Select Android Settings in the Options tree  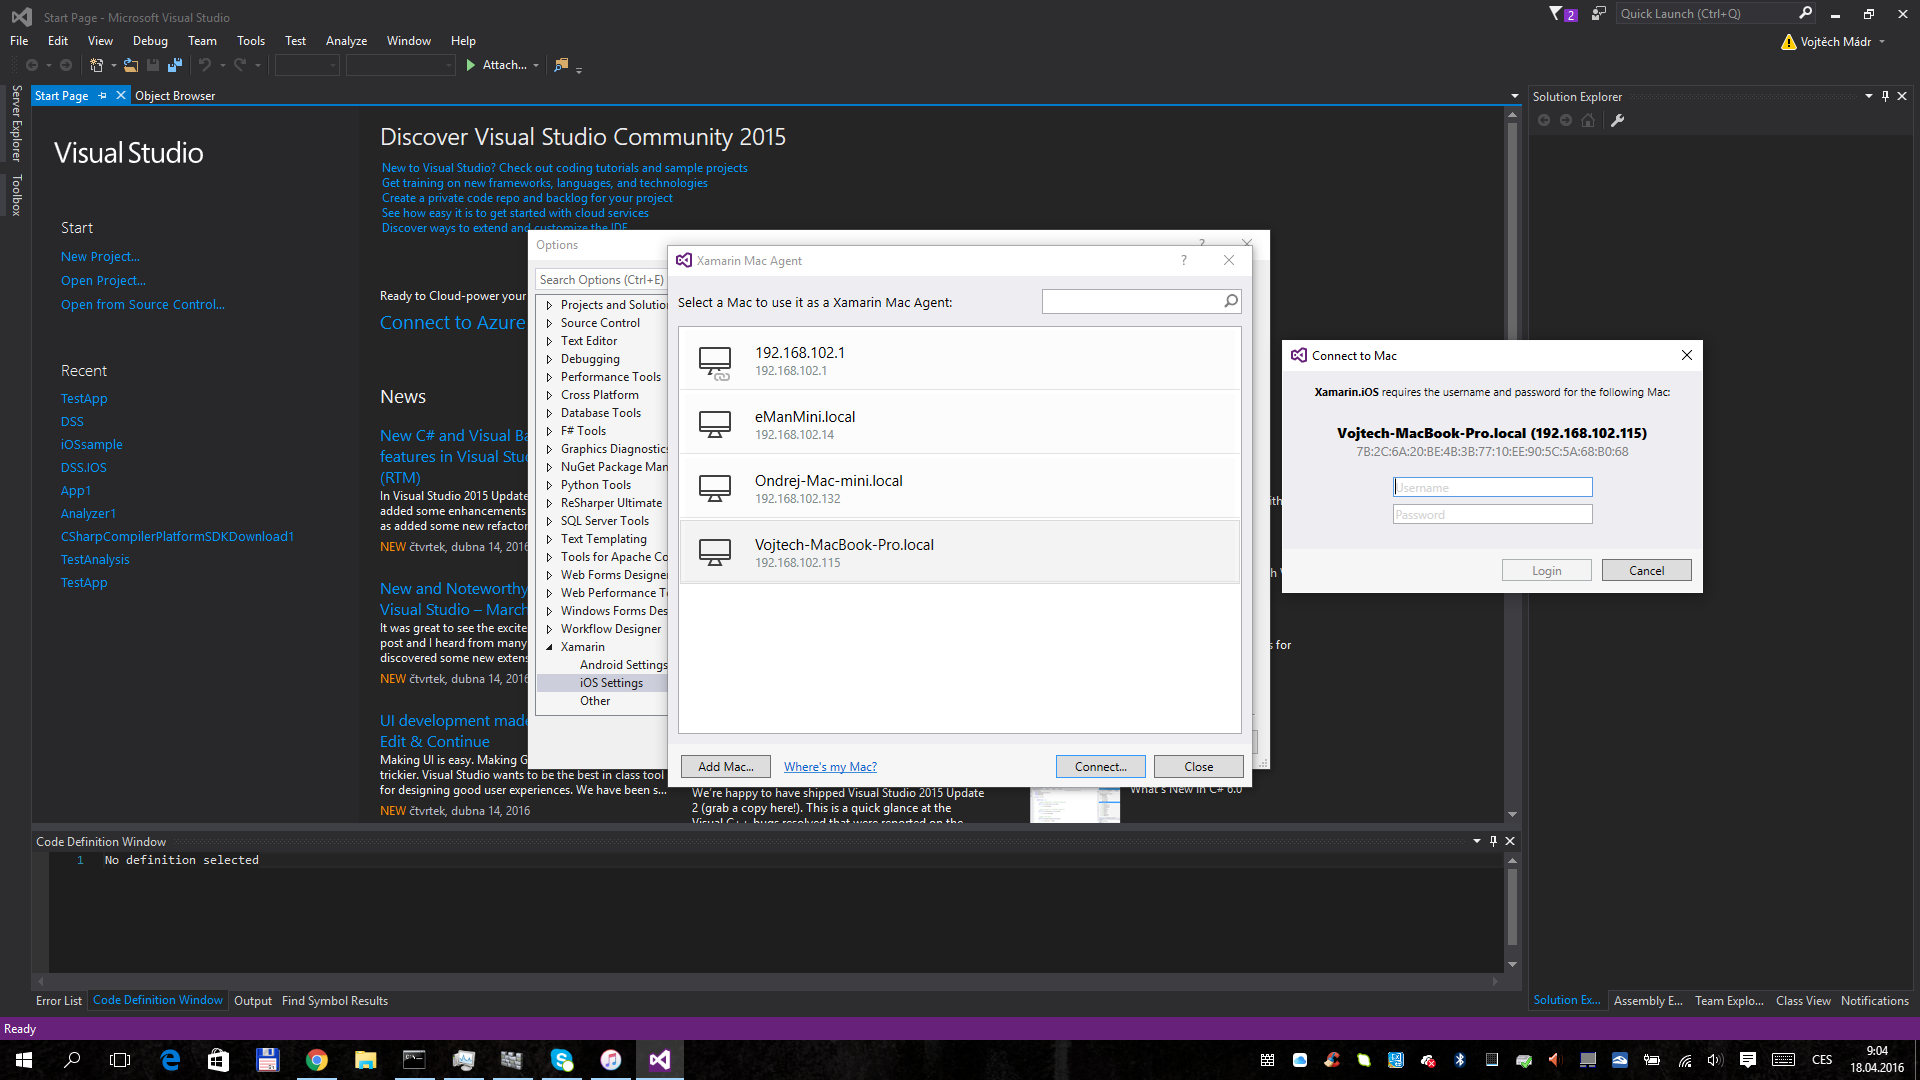tap(623, 665)
